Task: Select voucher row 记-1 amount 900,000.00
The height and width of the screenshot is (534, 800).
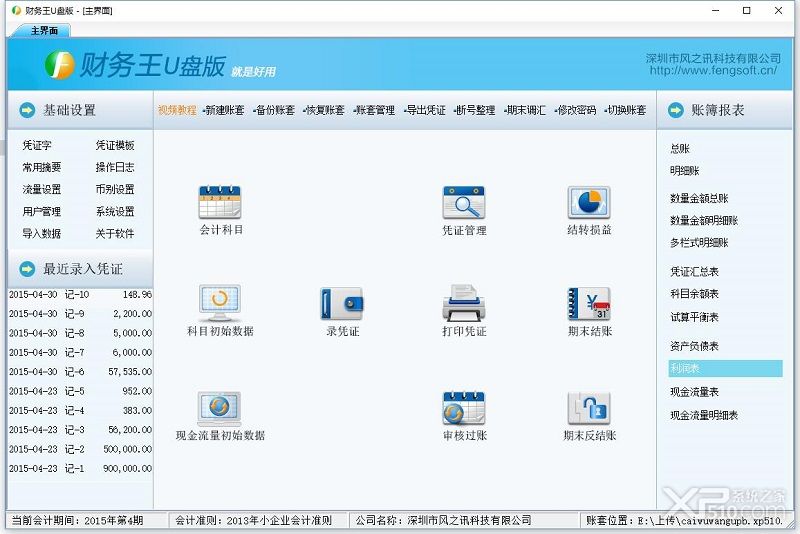Action: point(80,468)
